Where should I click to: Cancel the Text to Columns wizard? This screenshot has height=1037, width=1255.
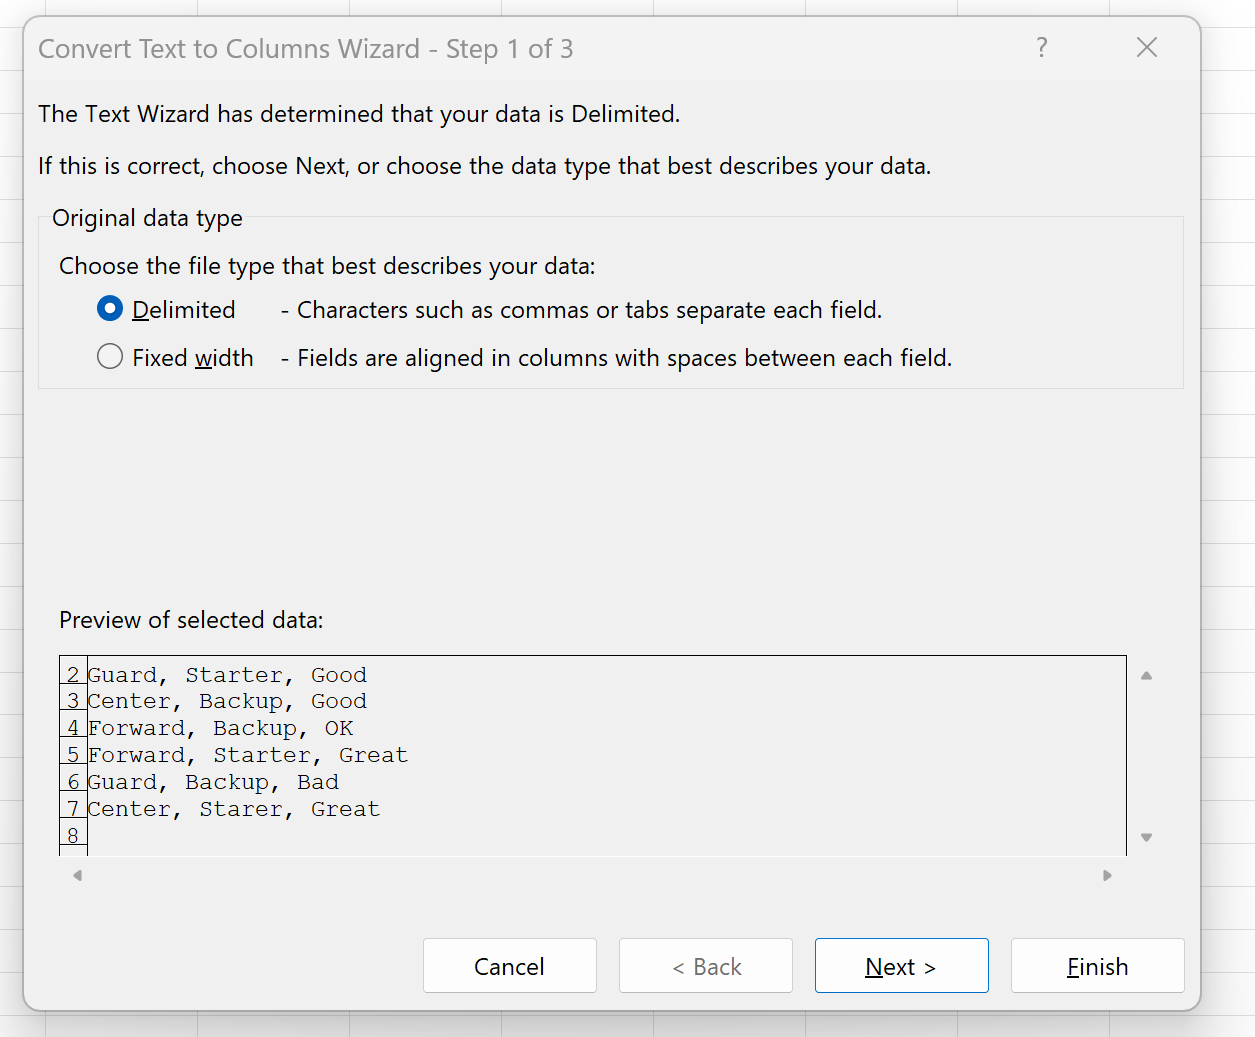click(x=509, y=966)
